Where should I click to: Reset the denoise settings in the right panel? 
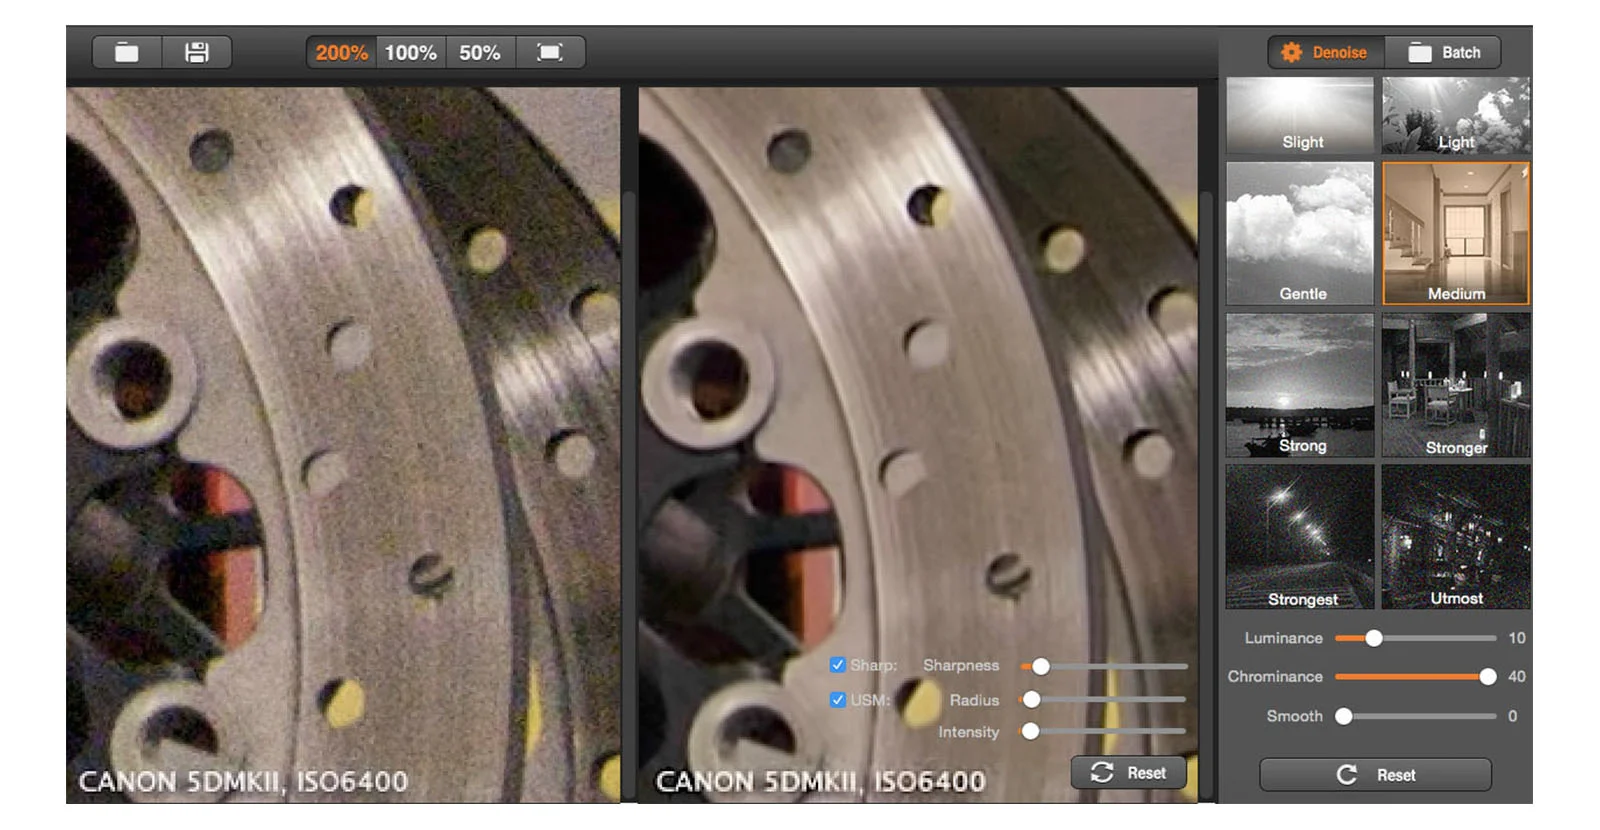click(x=1375, y=775)
